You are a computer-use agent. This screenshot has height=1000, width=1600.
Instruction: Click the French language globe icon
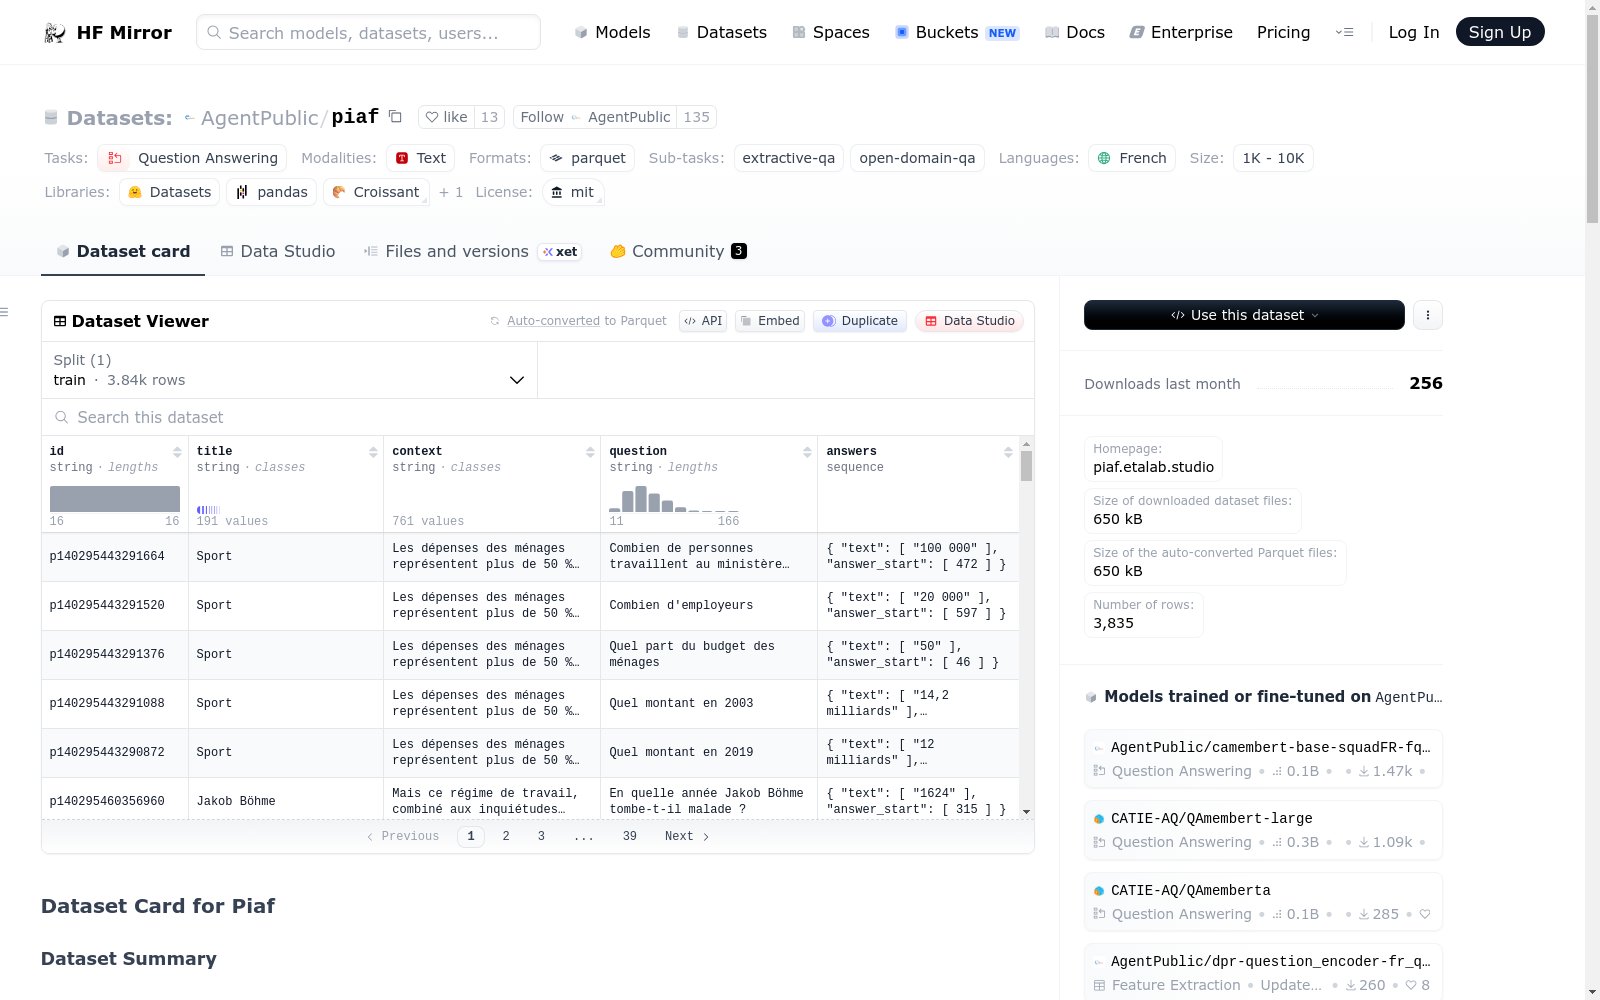click(1104, 158)
